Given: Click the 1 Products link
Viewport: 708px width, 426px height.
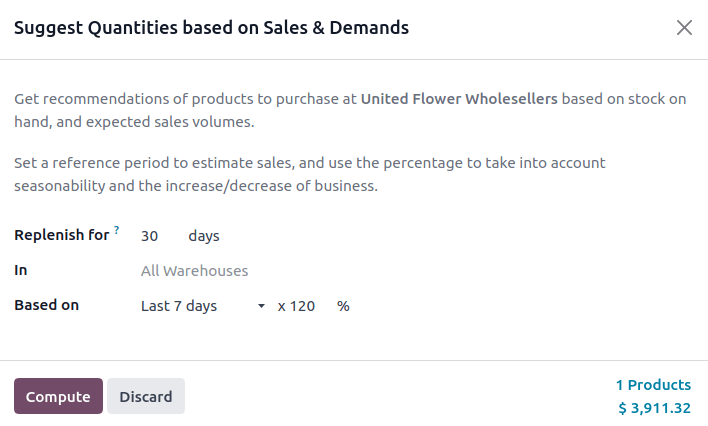Looking at the screenshot, I should [653, 385].
